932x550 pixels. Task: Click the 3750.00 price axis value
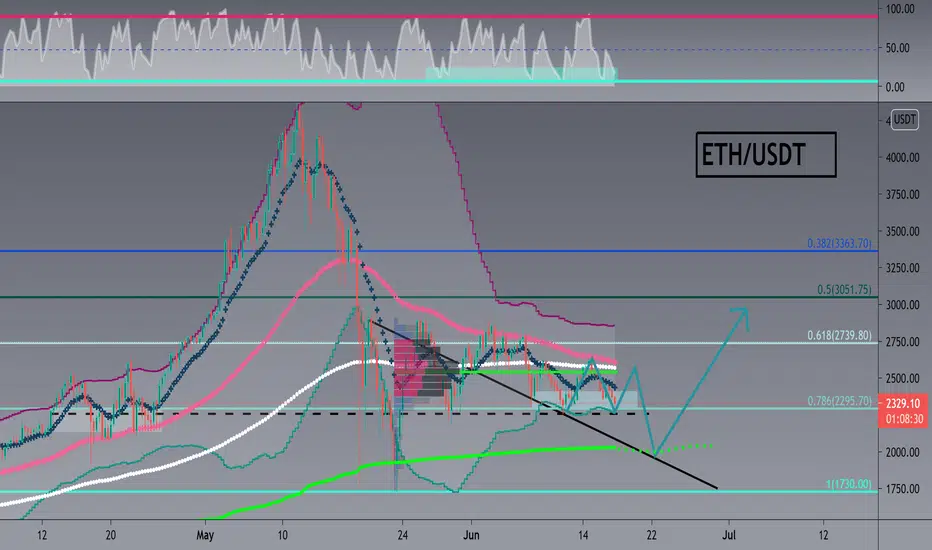pos(902,194)
